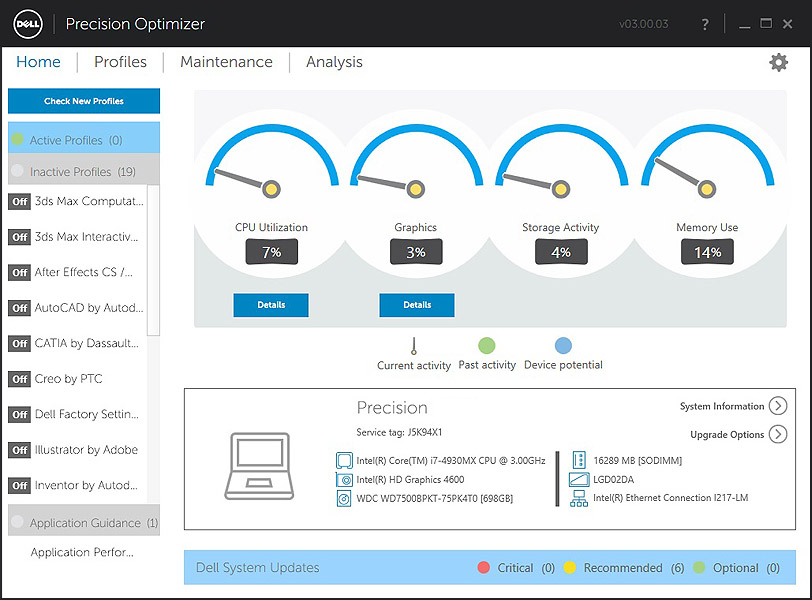Click the Storage Activity gauge dial
The width and height of the screenshot is (812, 600).
561,162
